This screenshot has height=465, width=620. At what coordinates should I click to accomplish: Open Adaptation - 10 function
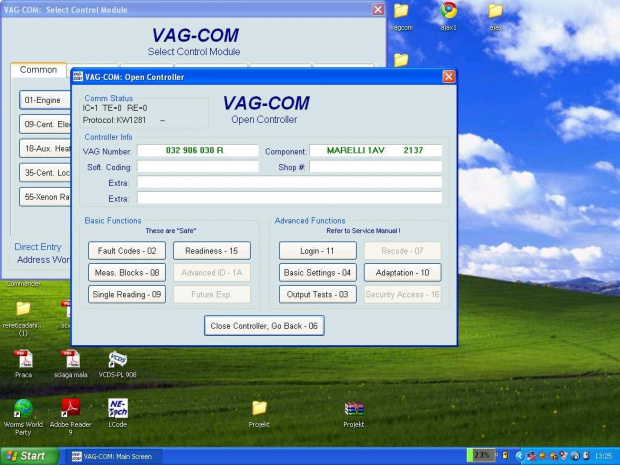(x=403, y=272)
